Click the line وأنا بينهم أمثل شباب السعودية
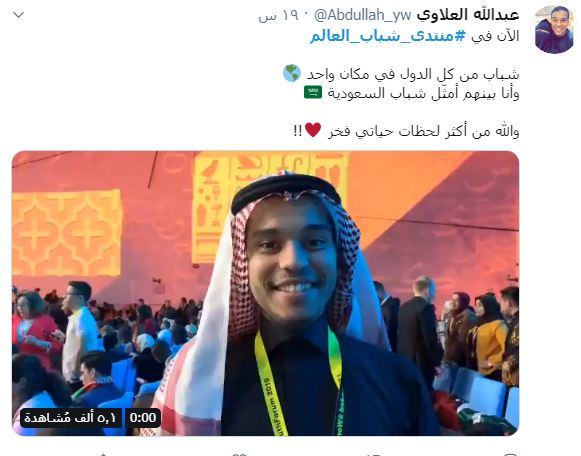 tap(423, 93)
